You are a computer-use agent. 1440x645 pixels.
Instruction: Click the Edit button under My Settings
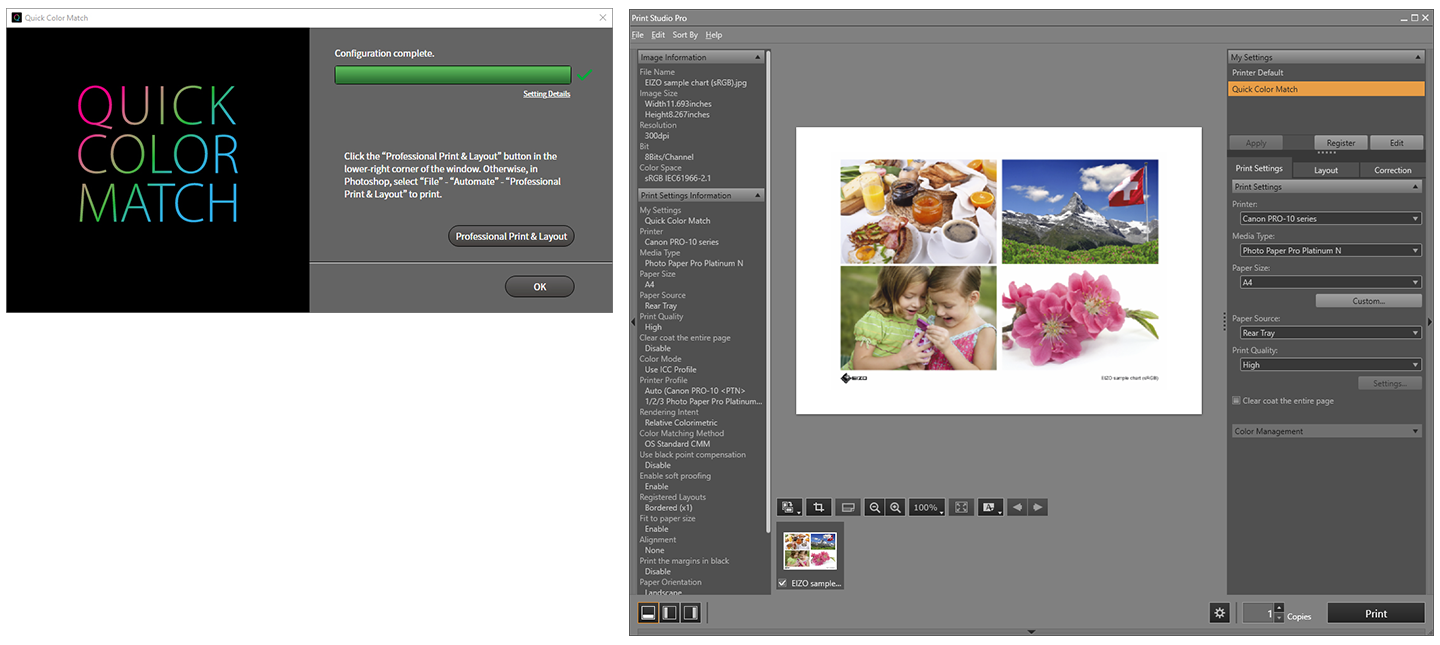point(1396,143)
